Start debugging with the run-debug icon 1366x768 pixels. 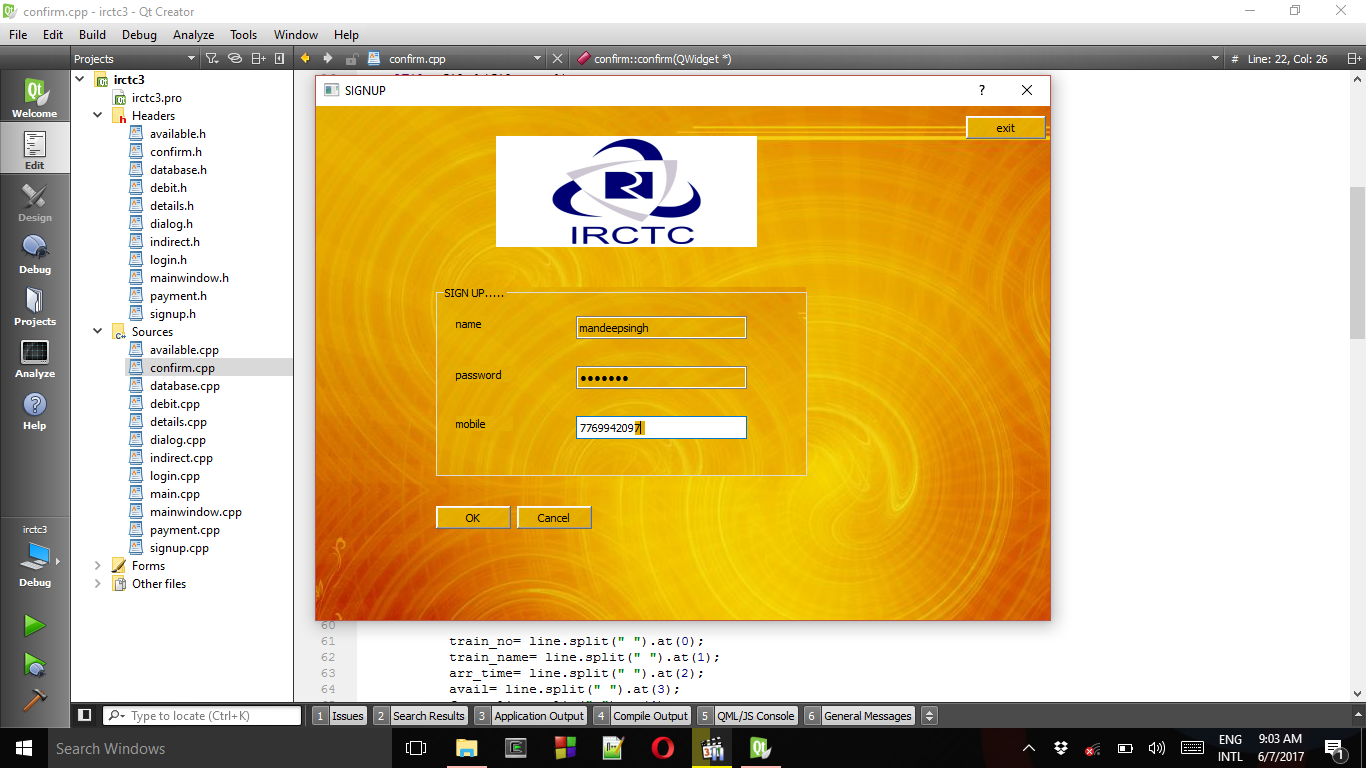(x=35, y=664)
